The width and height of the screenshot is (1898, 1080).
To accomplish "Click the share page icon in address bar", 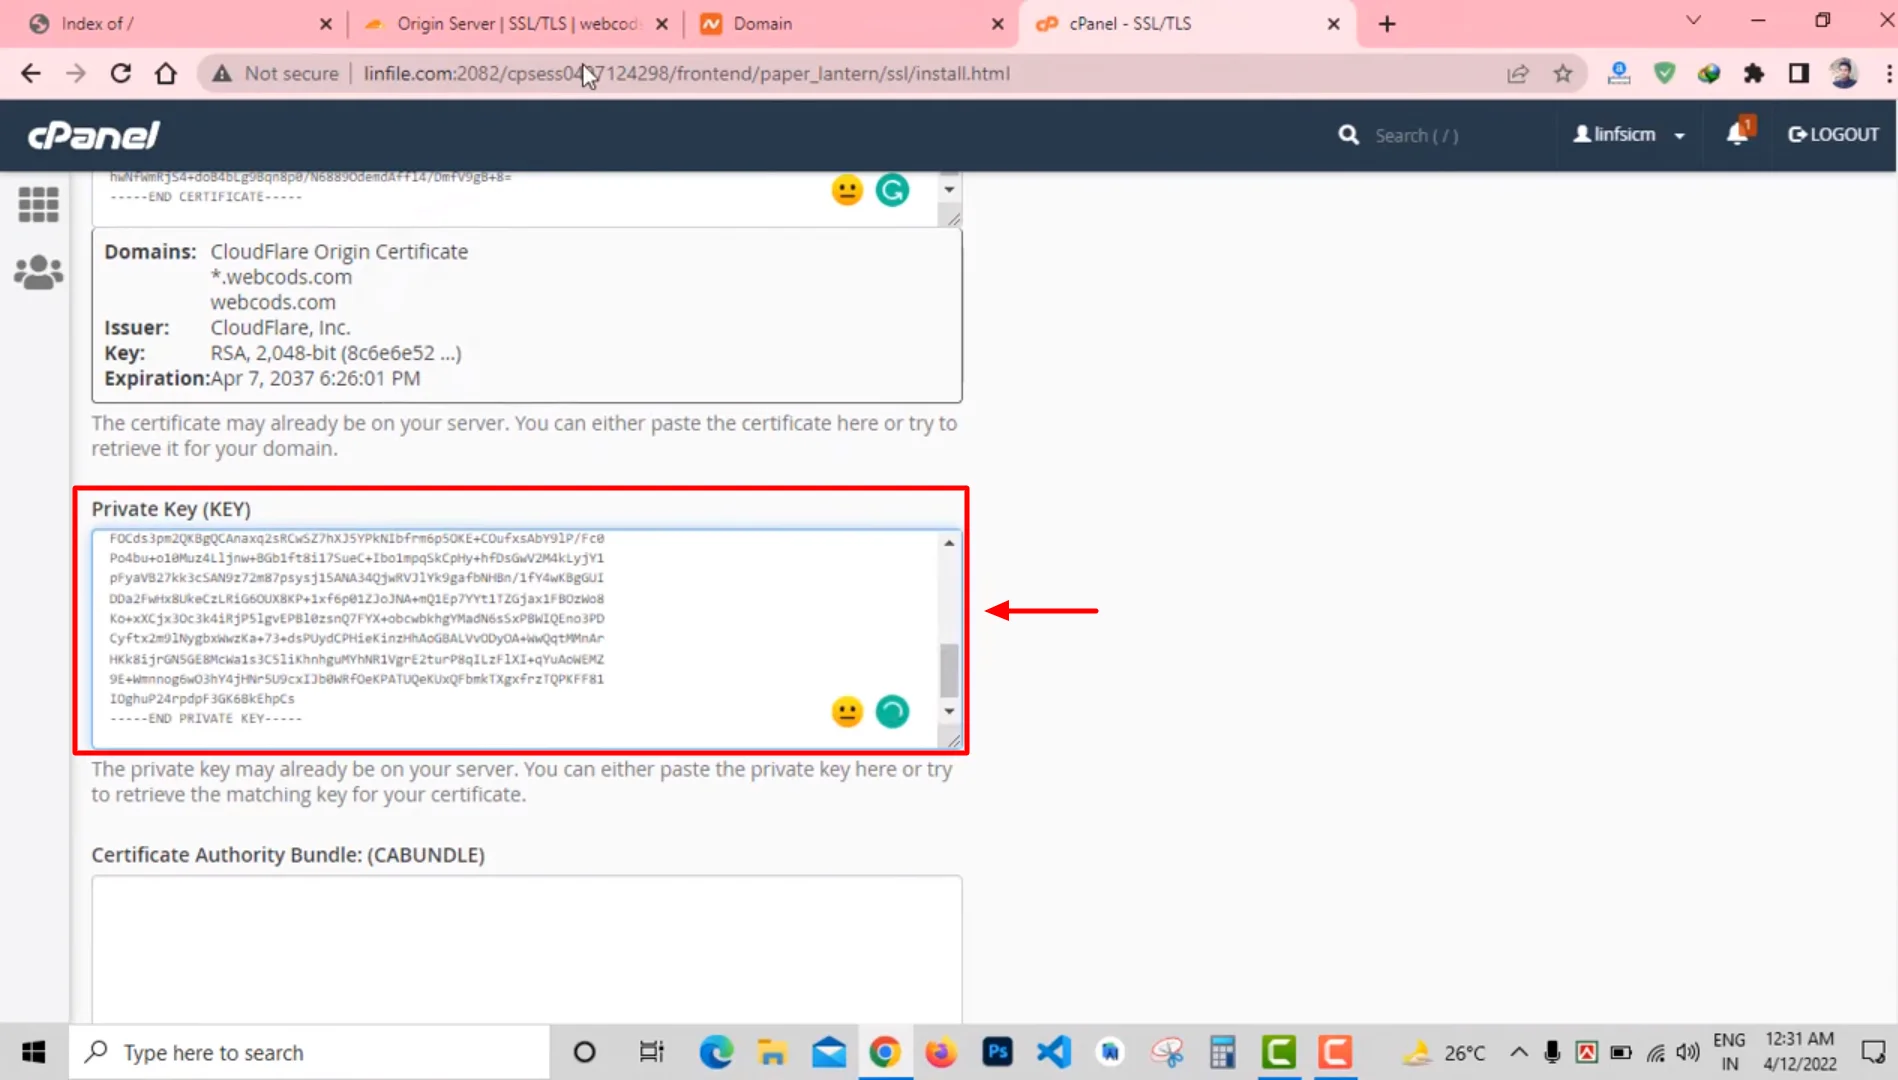I will click(x=1518, y=73).
